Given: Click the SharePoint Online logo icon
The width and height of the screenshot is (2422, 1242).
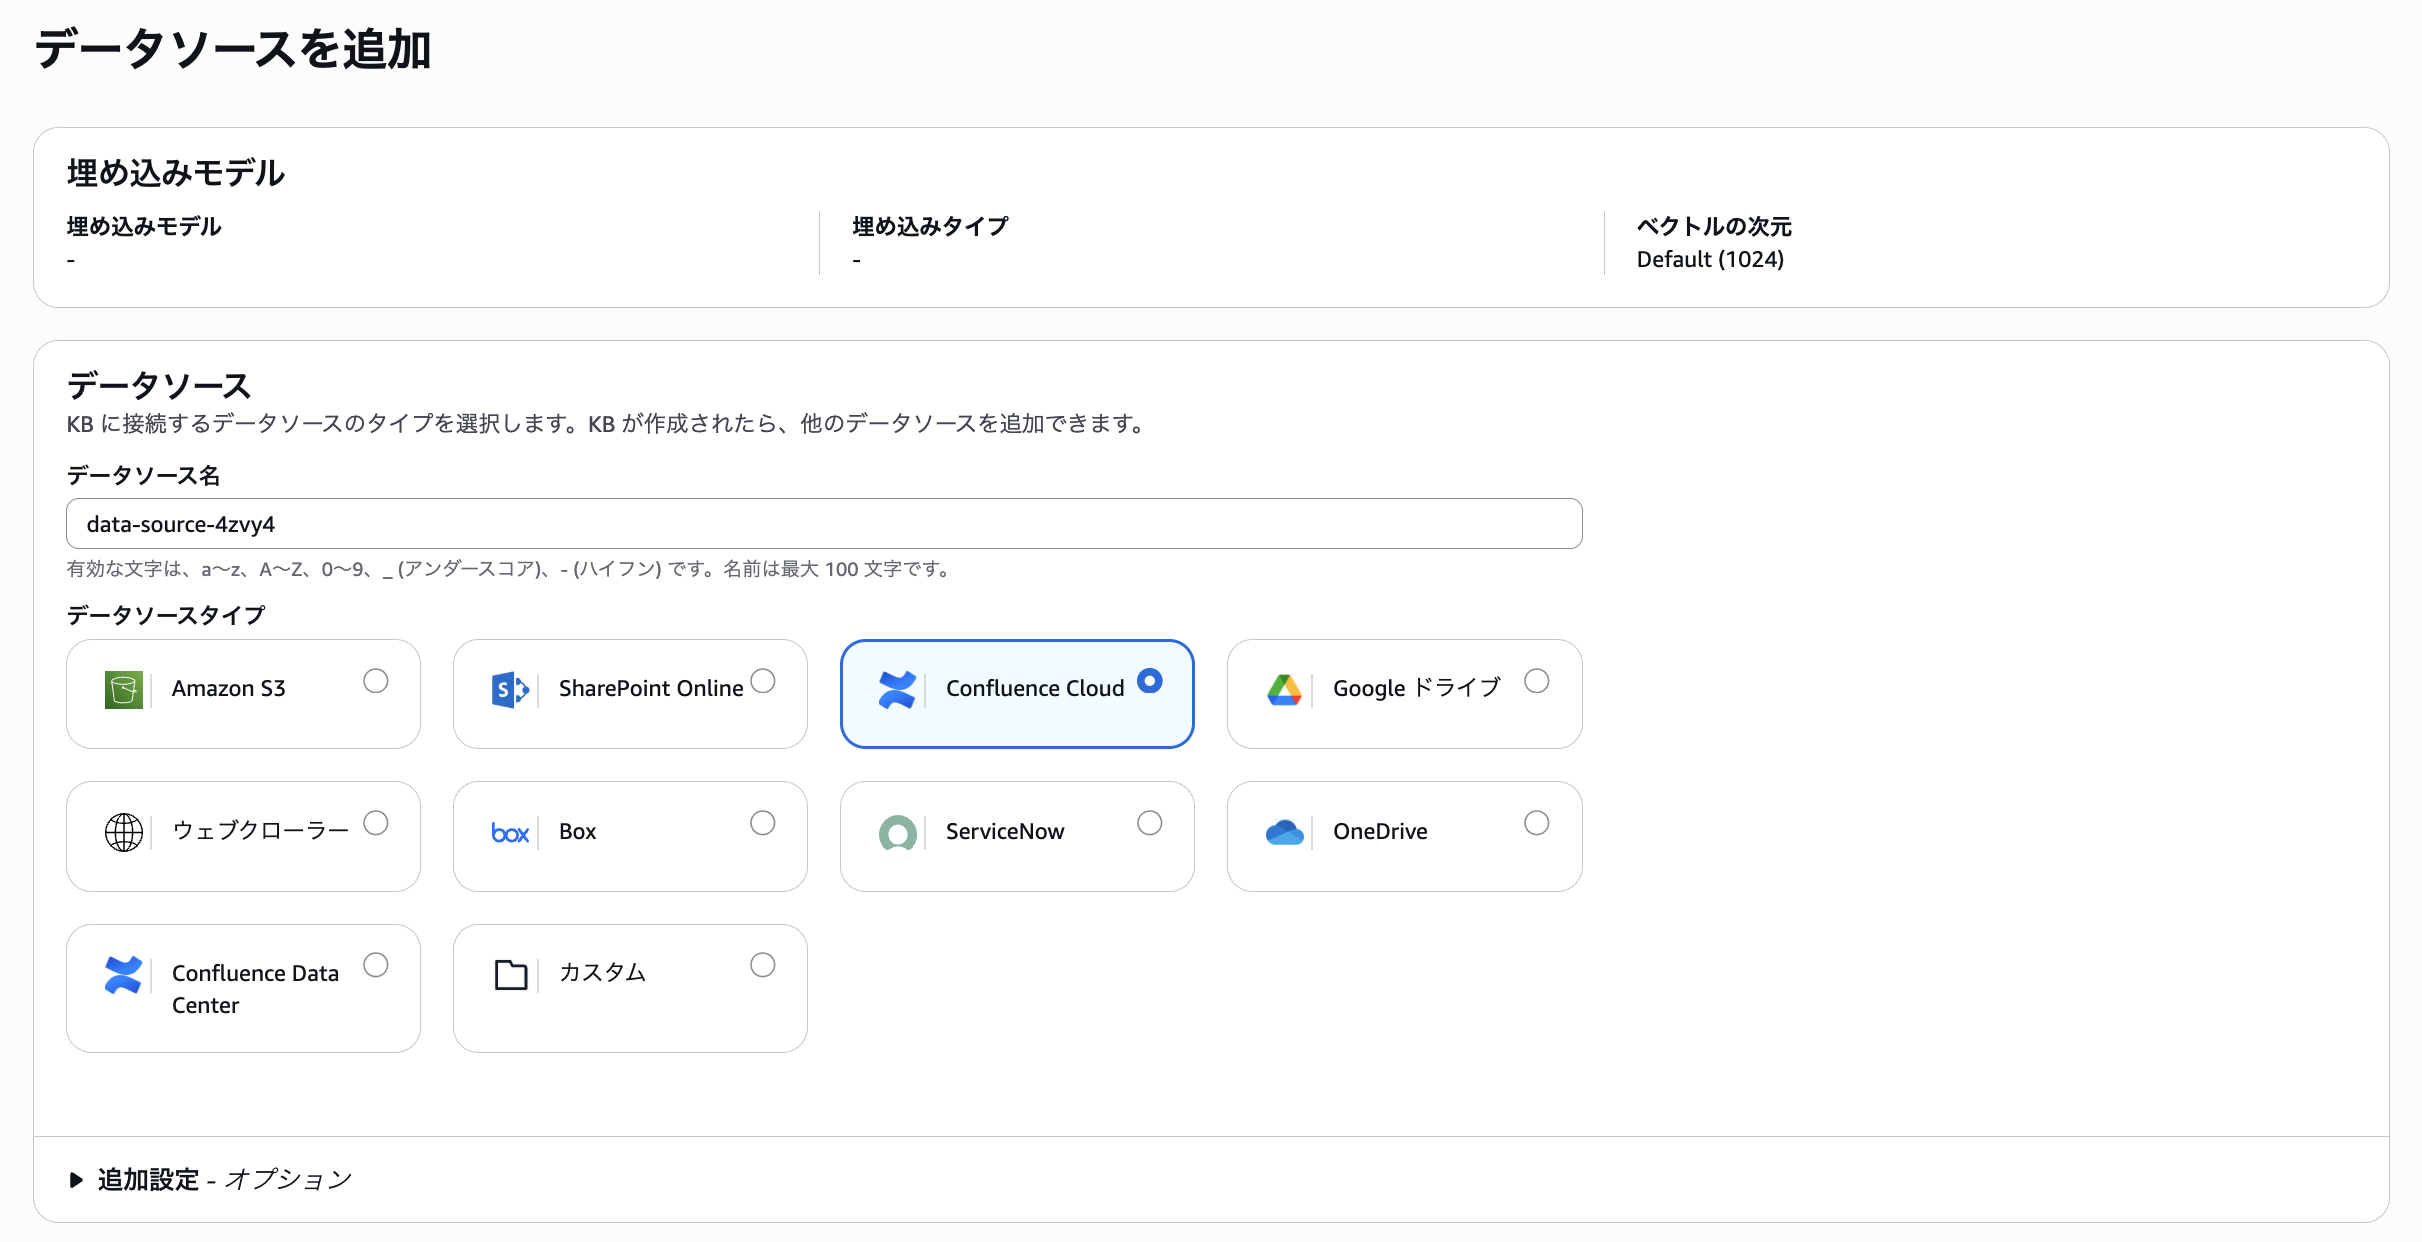Looking at the screenshot, I should pos(510,690).
